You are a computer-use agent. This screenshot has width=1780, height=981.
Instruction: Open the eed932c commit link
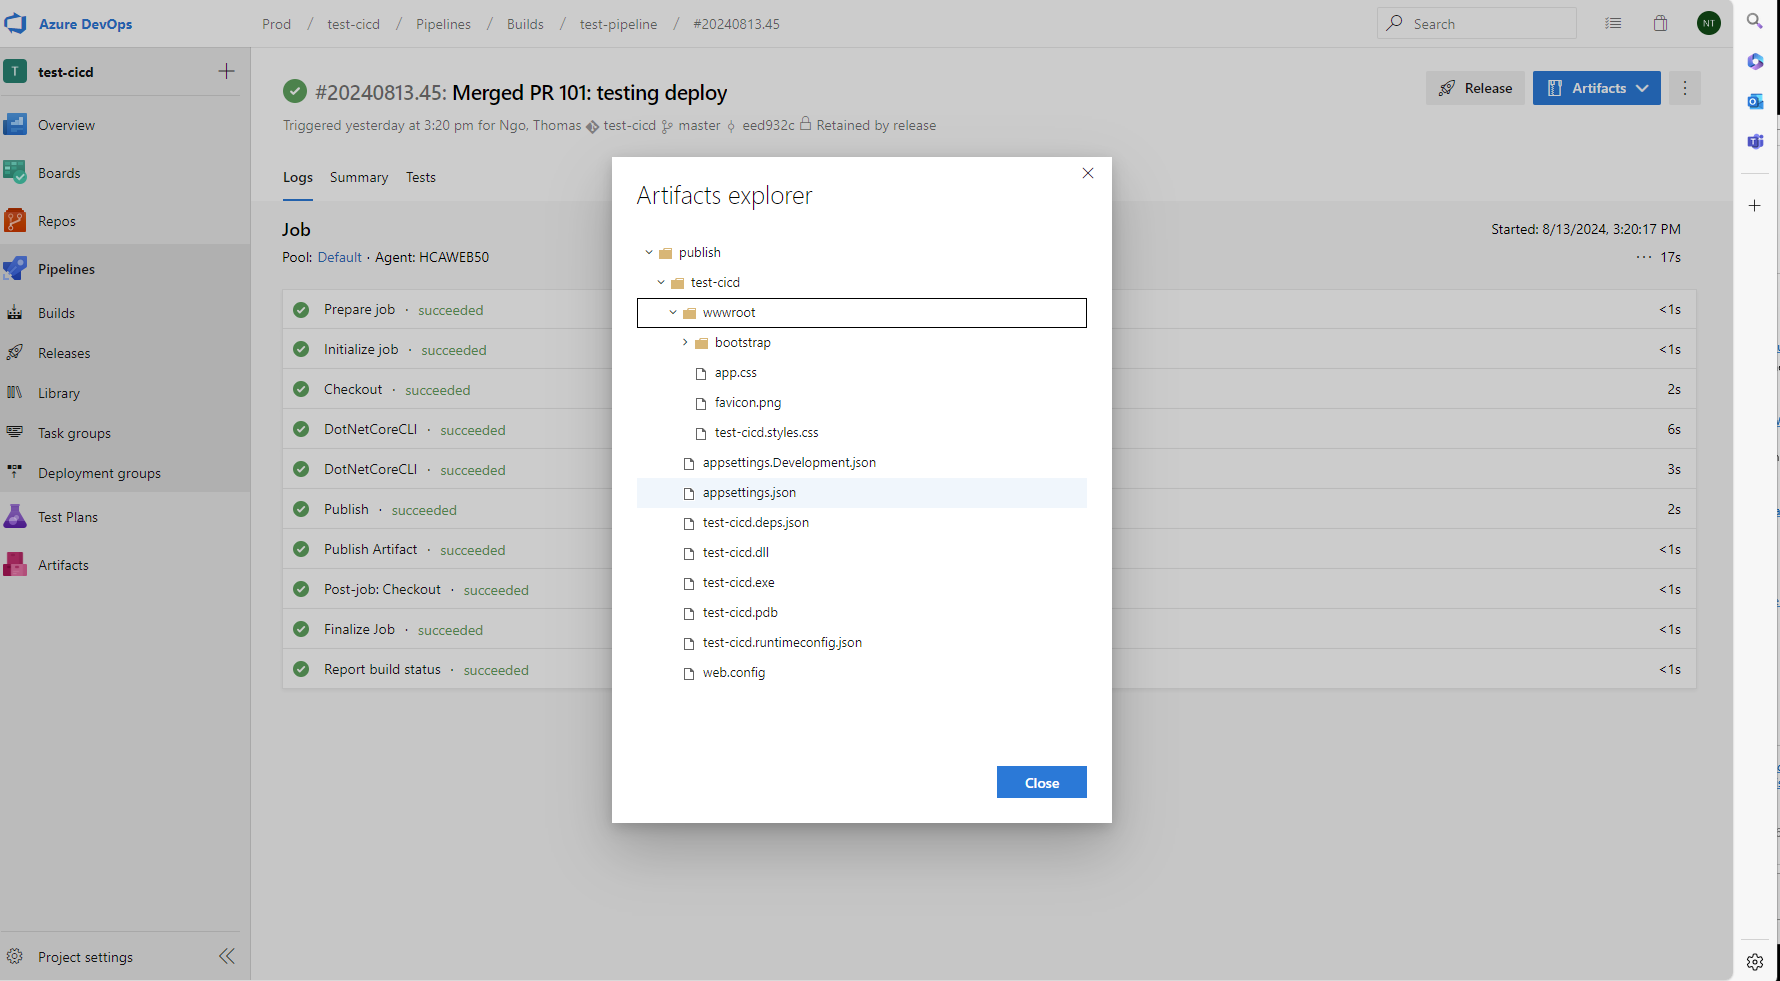click(x=768, y=125)
